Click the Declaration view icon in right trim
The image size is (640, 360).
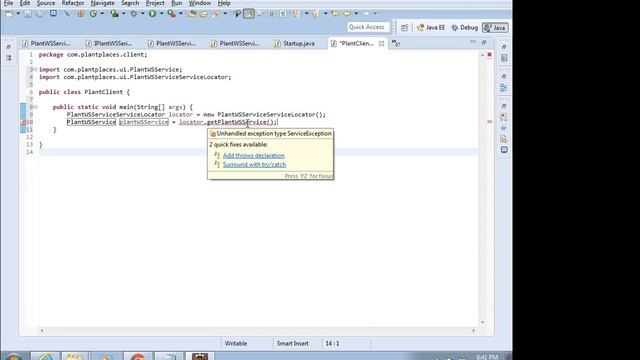point(504,139)
